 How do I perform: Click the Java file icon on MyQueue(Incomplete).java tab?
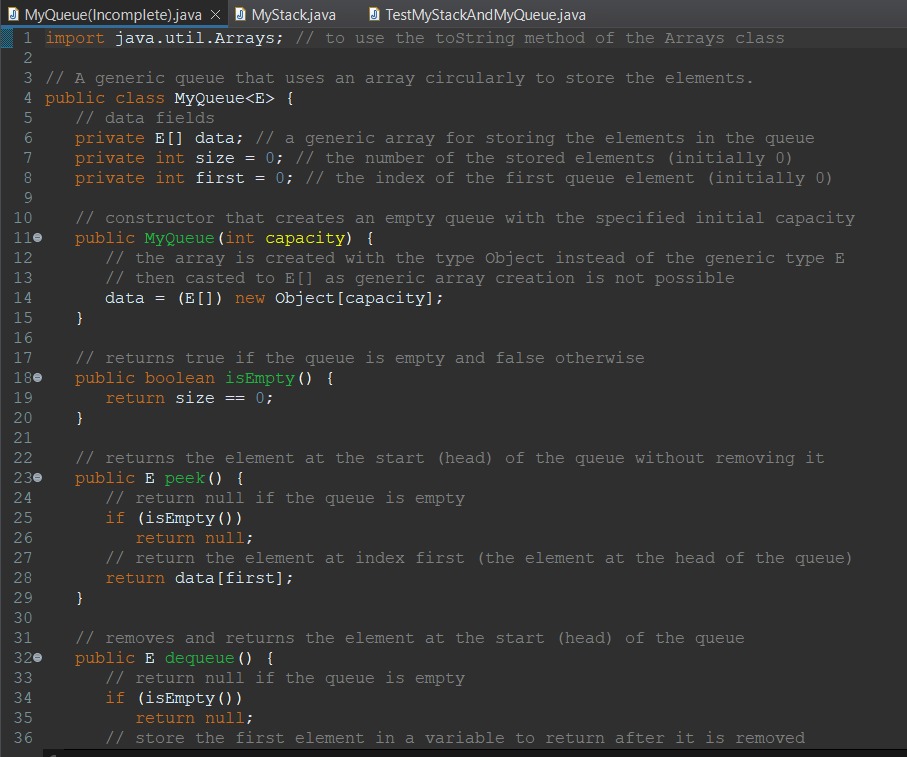pyautogui.click(x=12, y=15)
